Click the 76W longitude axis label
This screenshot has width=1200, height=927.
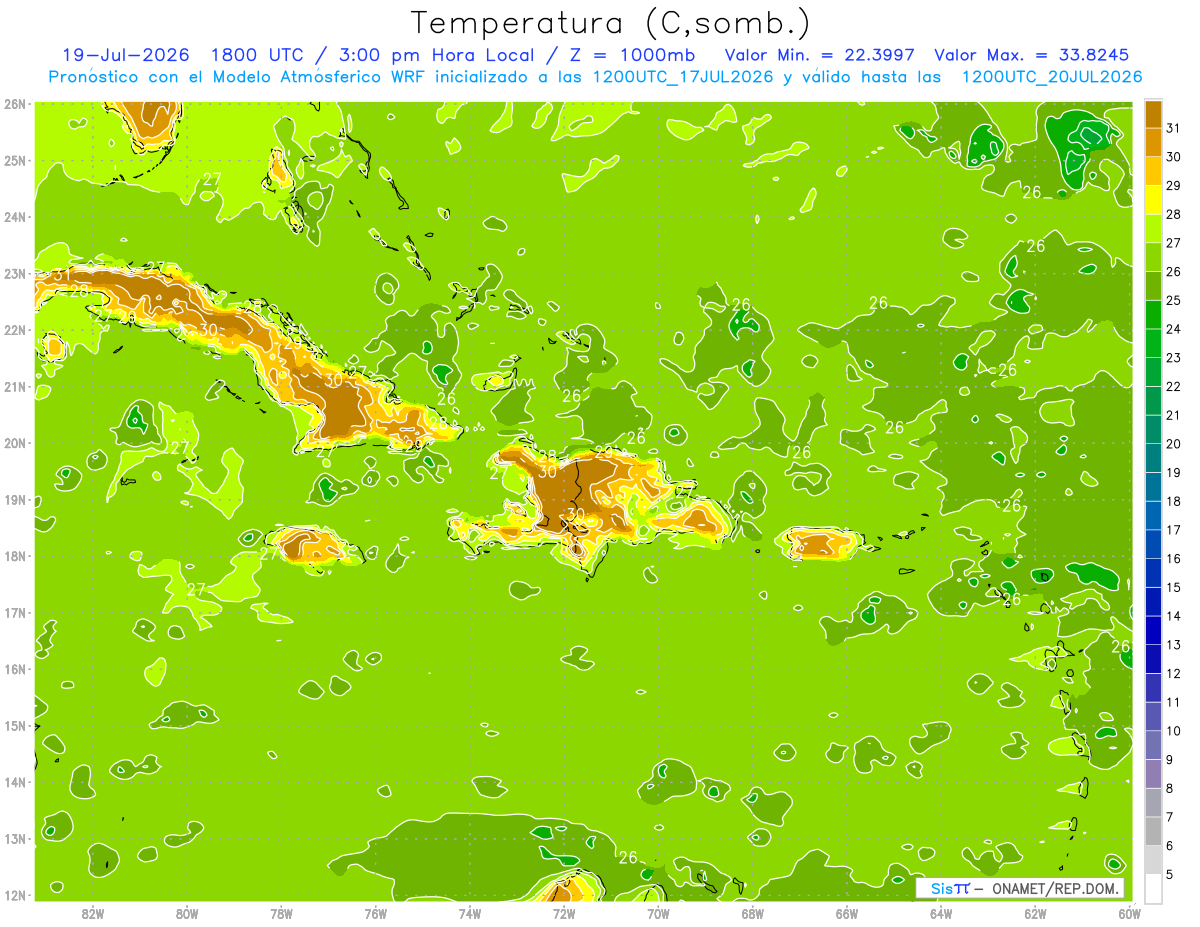[375, 913]
